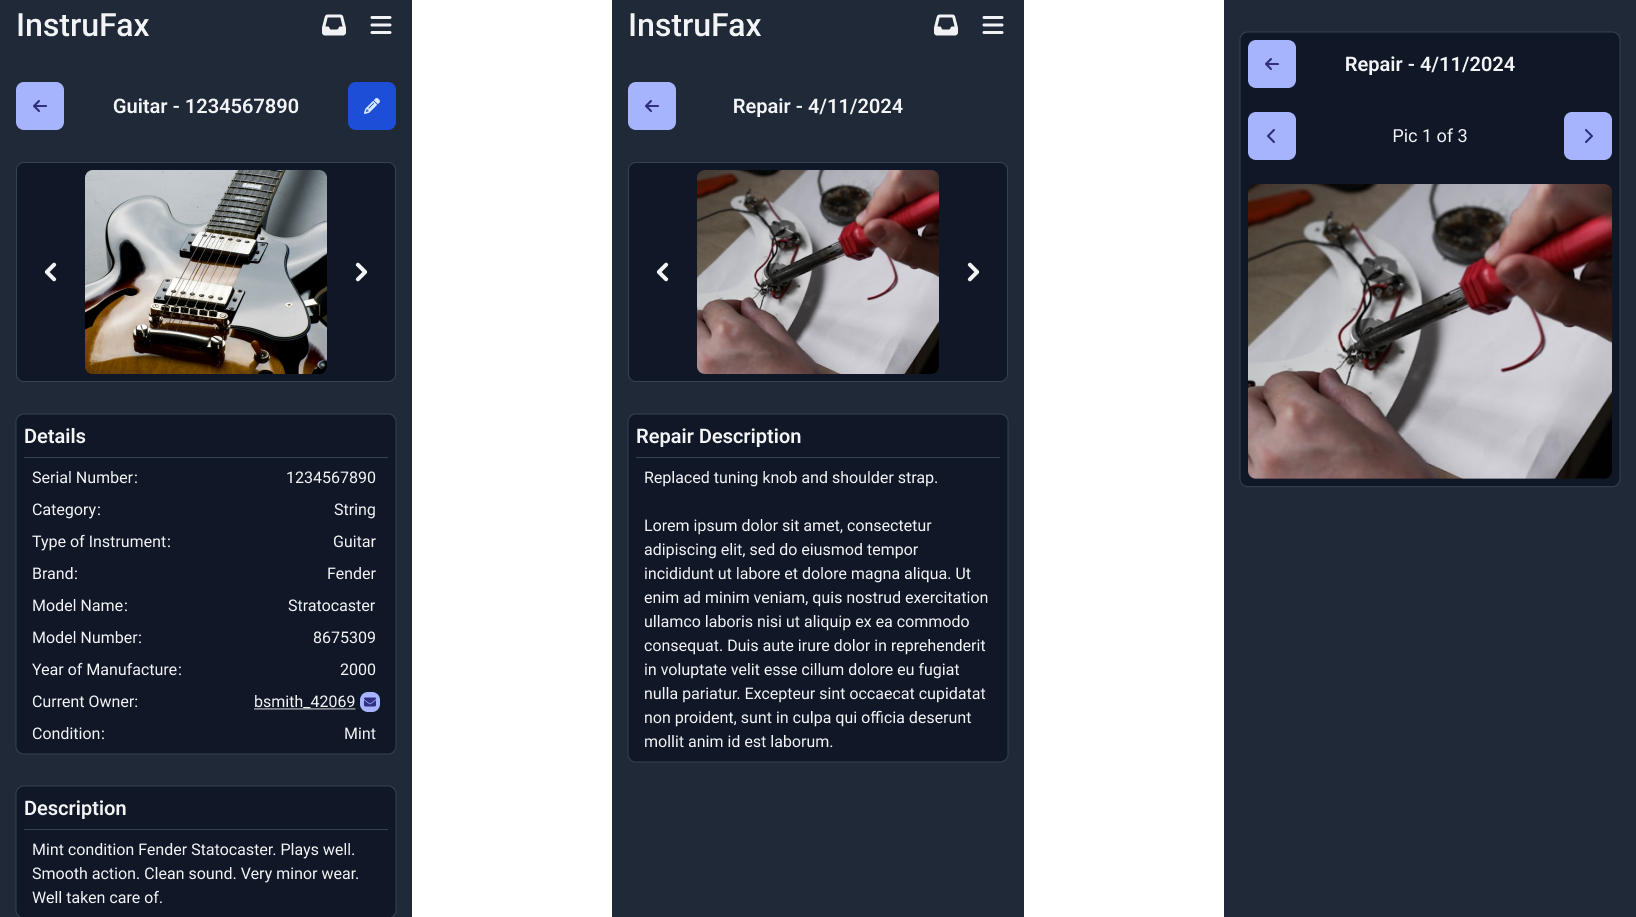The image size is (1636, 917).
Task: Click the InstruFax title on the Repair screen
Action: 693,25
